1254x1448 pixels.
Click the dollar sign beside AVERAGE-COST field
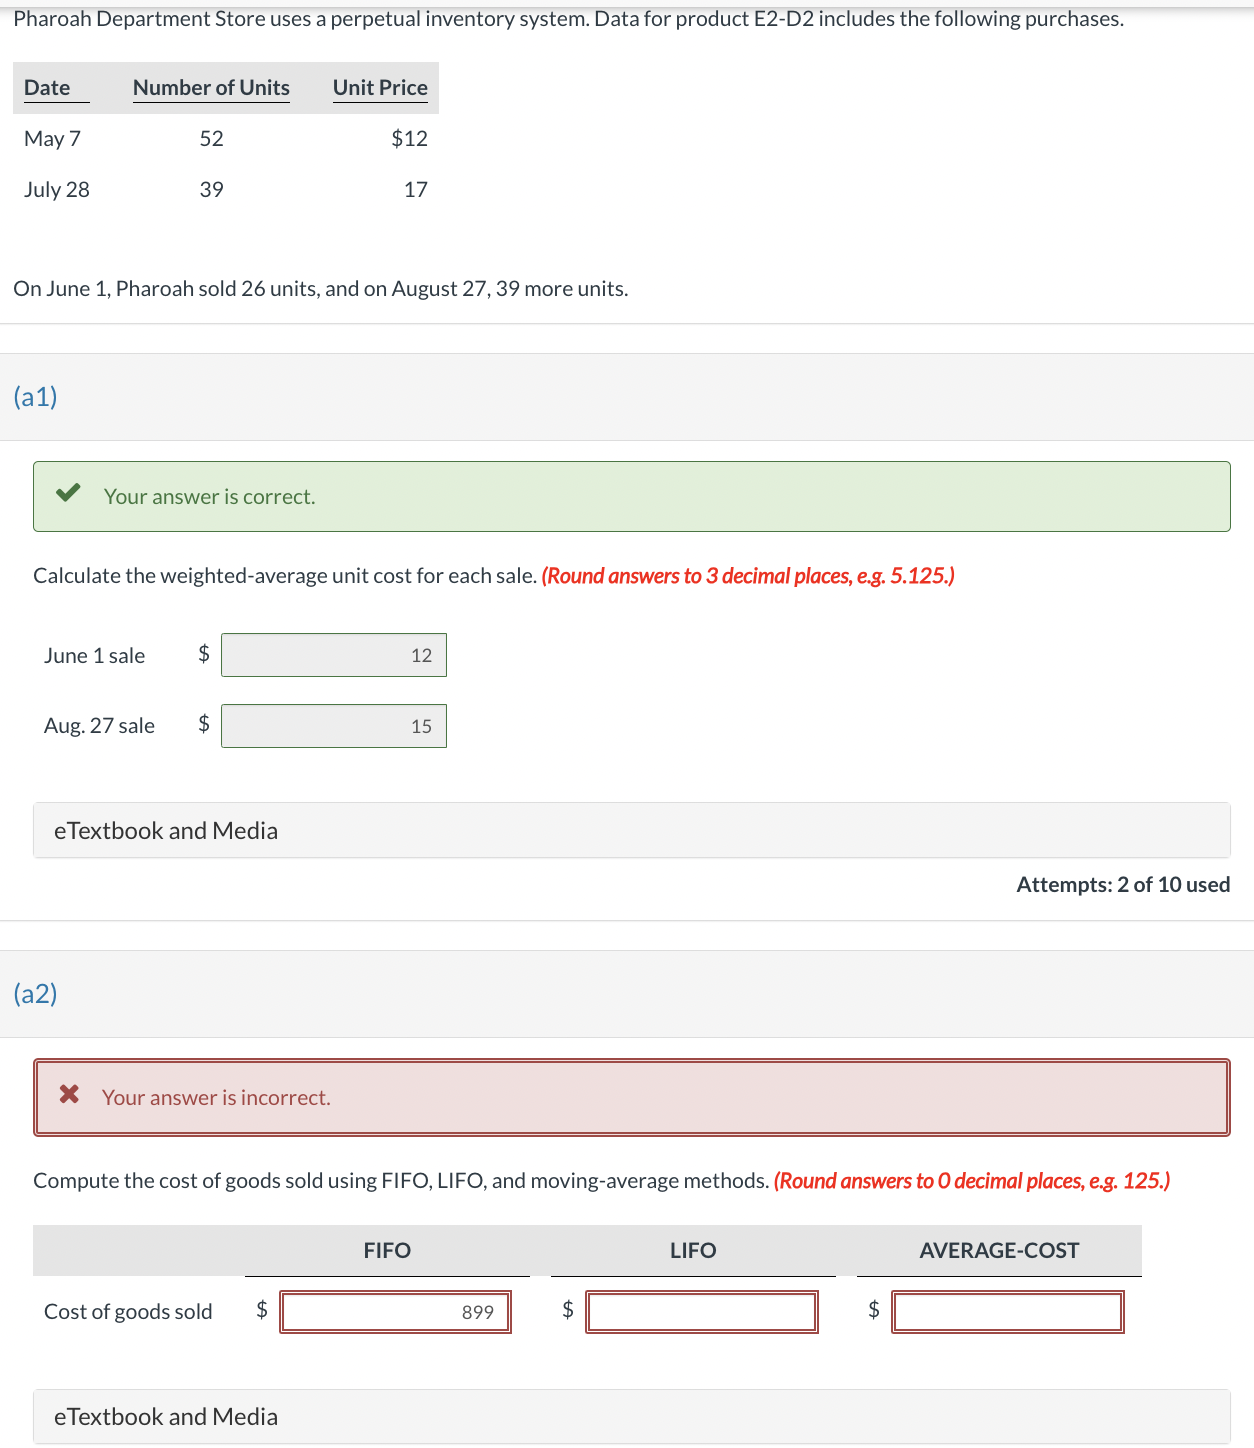pos(872,1311)
